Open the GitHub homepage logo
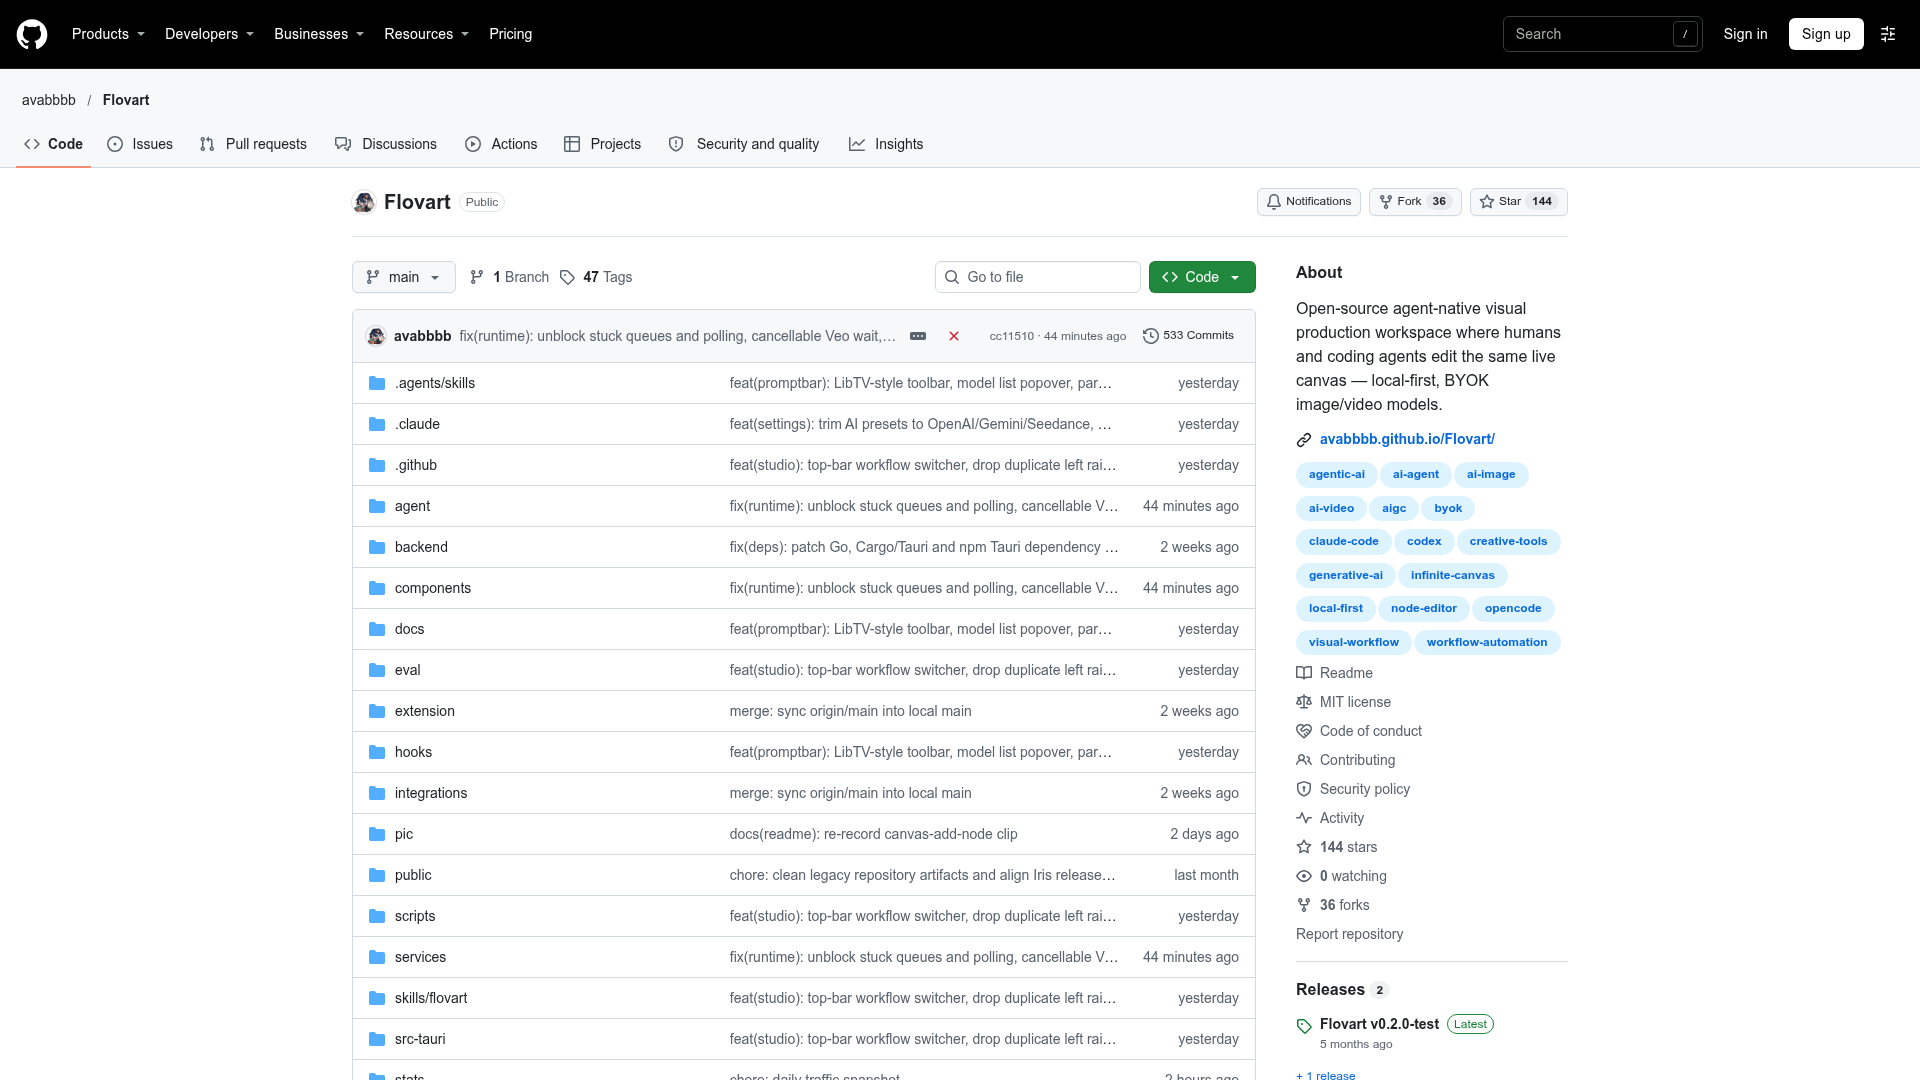 click(32, 34)
